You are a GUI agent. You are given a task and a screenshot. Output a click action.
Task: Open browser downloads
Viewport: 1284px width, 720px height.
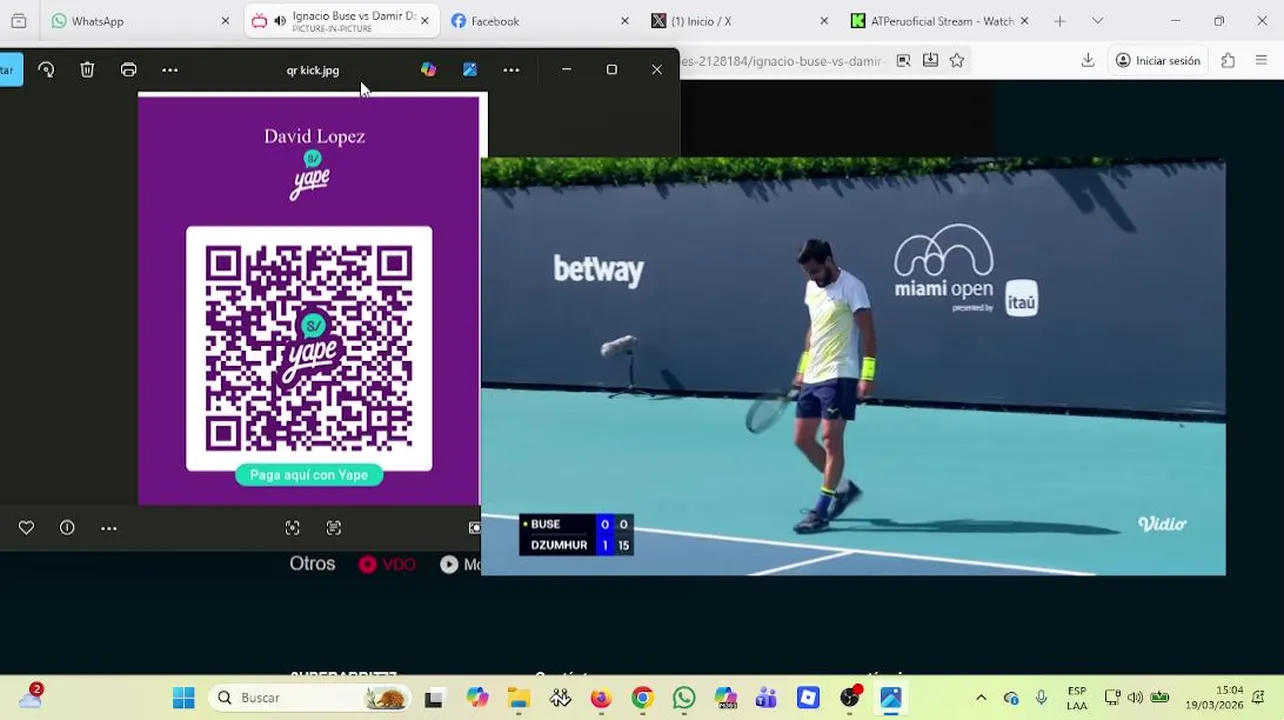(1088, 61)
